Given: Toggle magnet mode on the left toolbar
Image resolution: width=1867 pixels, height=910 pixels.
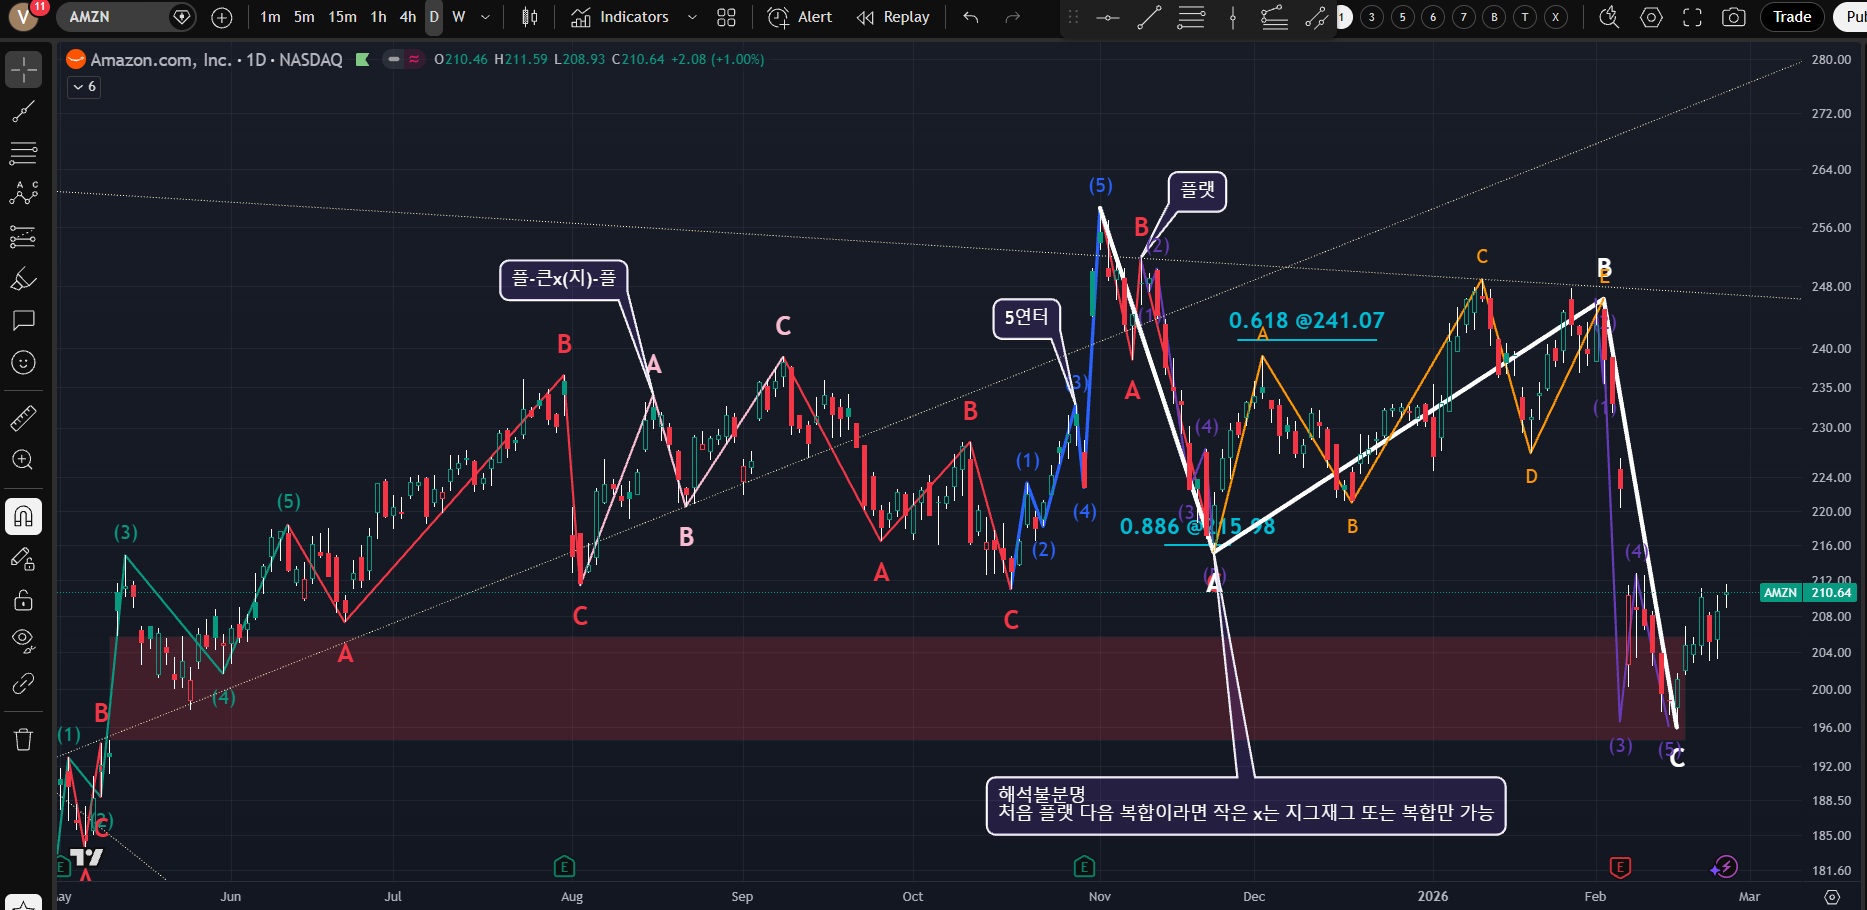Looking at the screenshot, I should point(23,516).
